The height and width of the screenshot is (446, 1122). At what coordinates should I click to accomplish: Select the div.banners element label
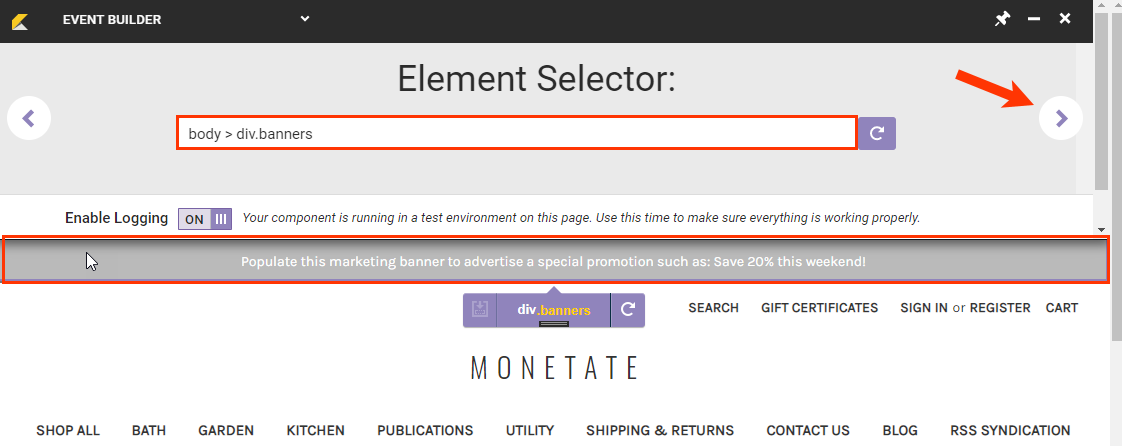point(553,310)
